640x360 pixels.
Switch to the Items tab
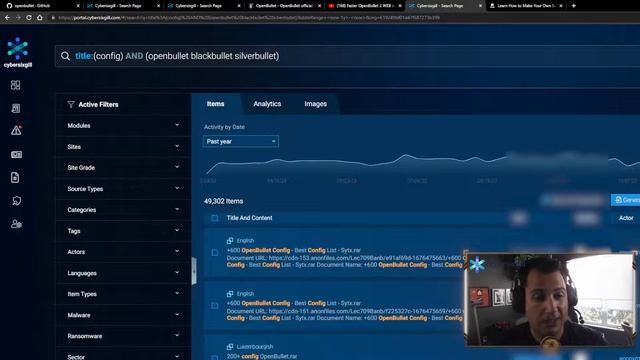coord(216,104)
